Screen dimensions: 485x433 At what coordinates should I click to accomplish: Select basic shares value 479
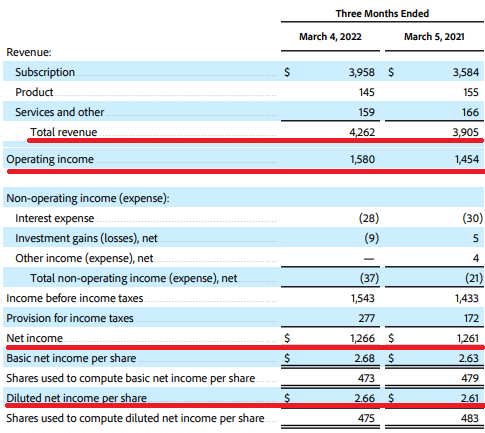[x=471, y=378]
